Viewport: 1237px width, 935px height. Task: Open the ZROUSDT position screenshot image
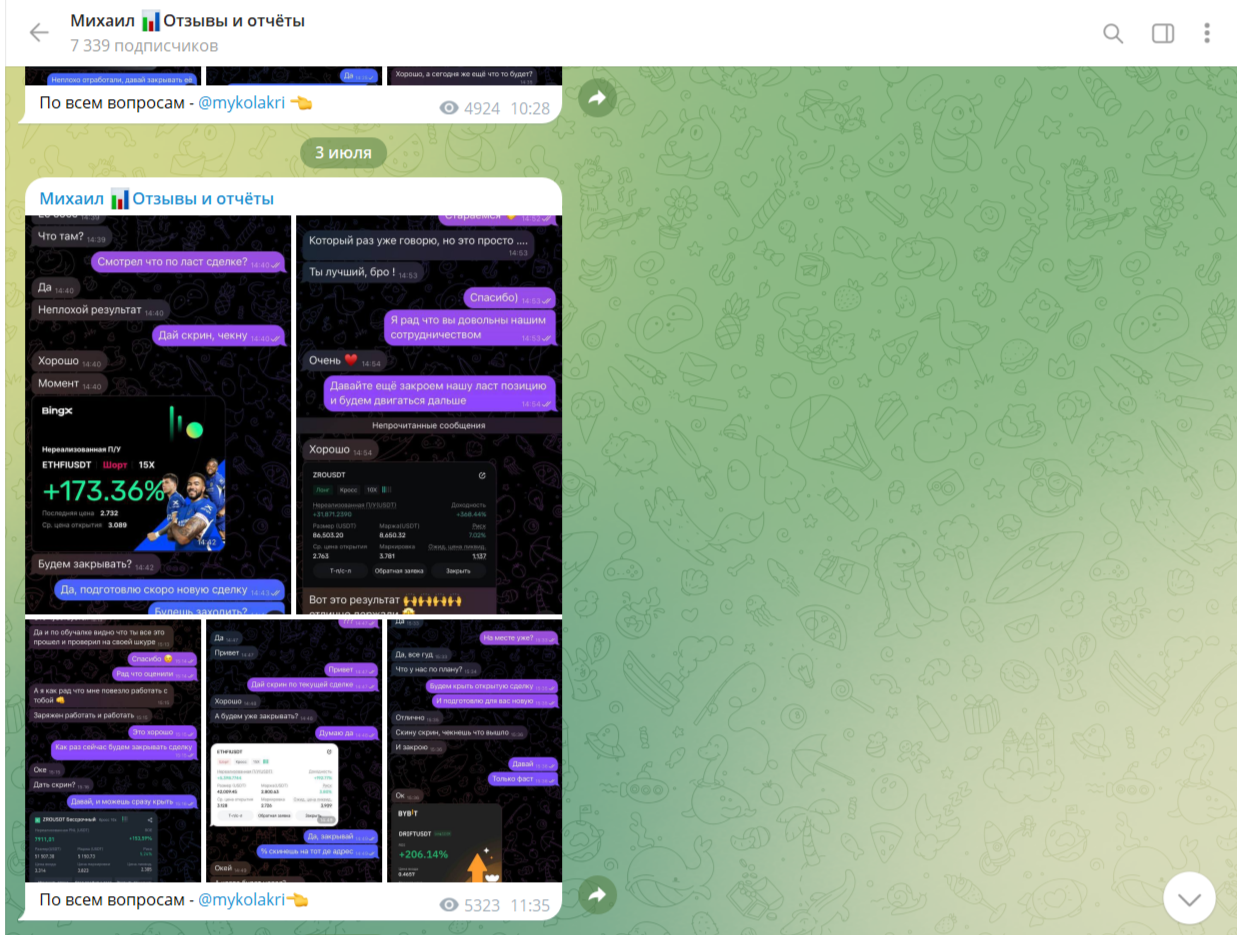click(429, 414)
